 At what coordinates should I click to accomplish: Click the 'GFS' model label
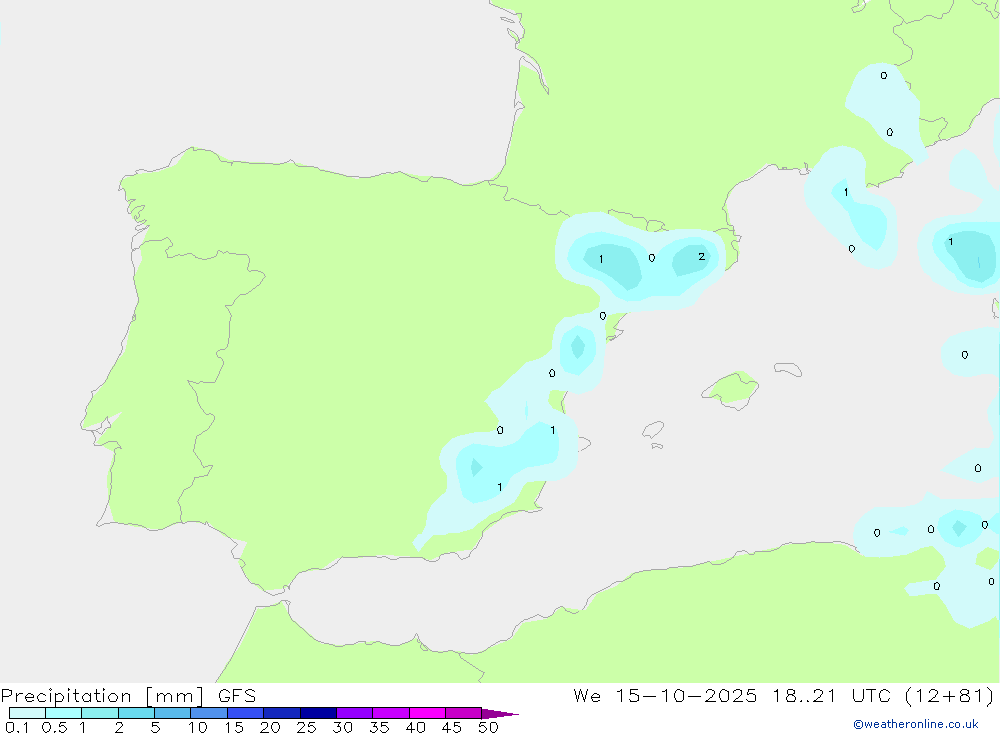(x=237, y=696)
